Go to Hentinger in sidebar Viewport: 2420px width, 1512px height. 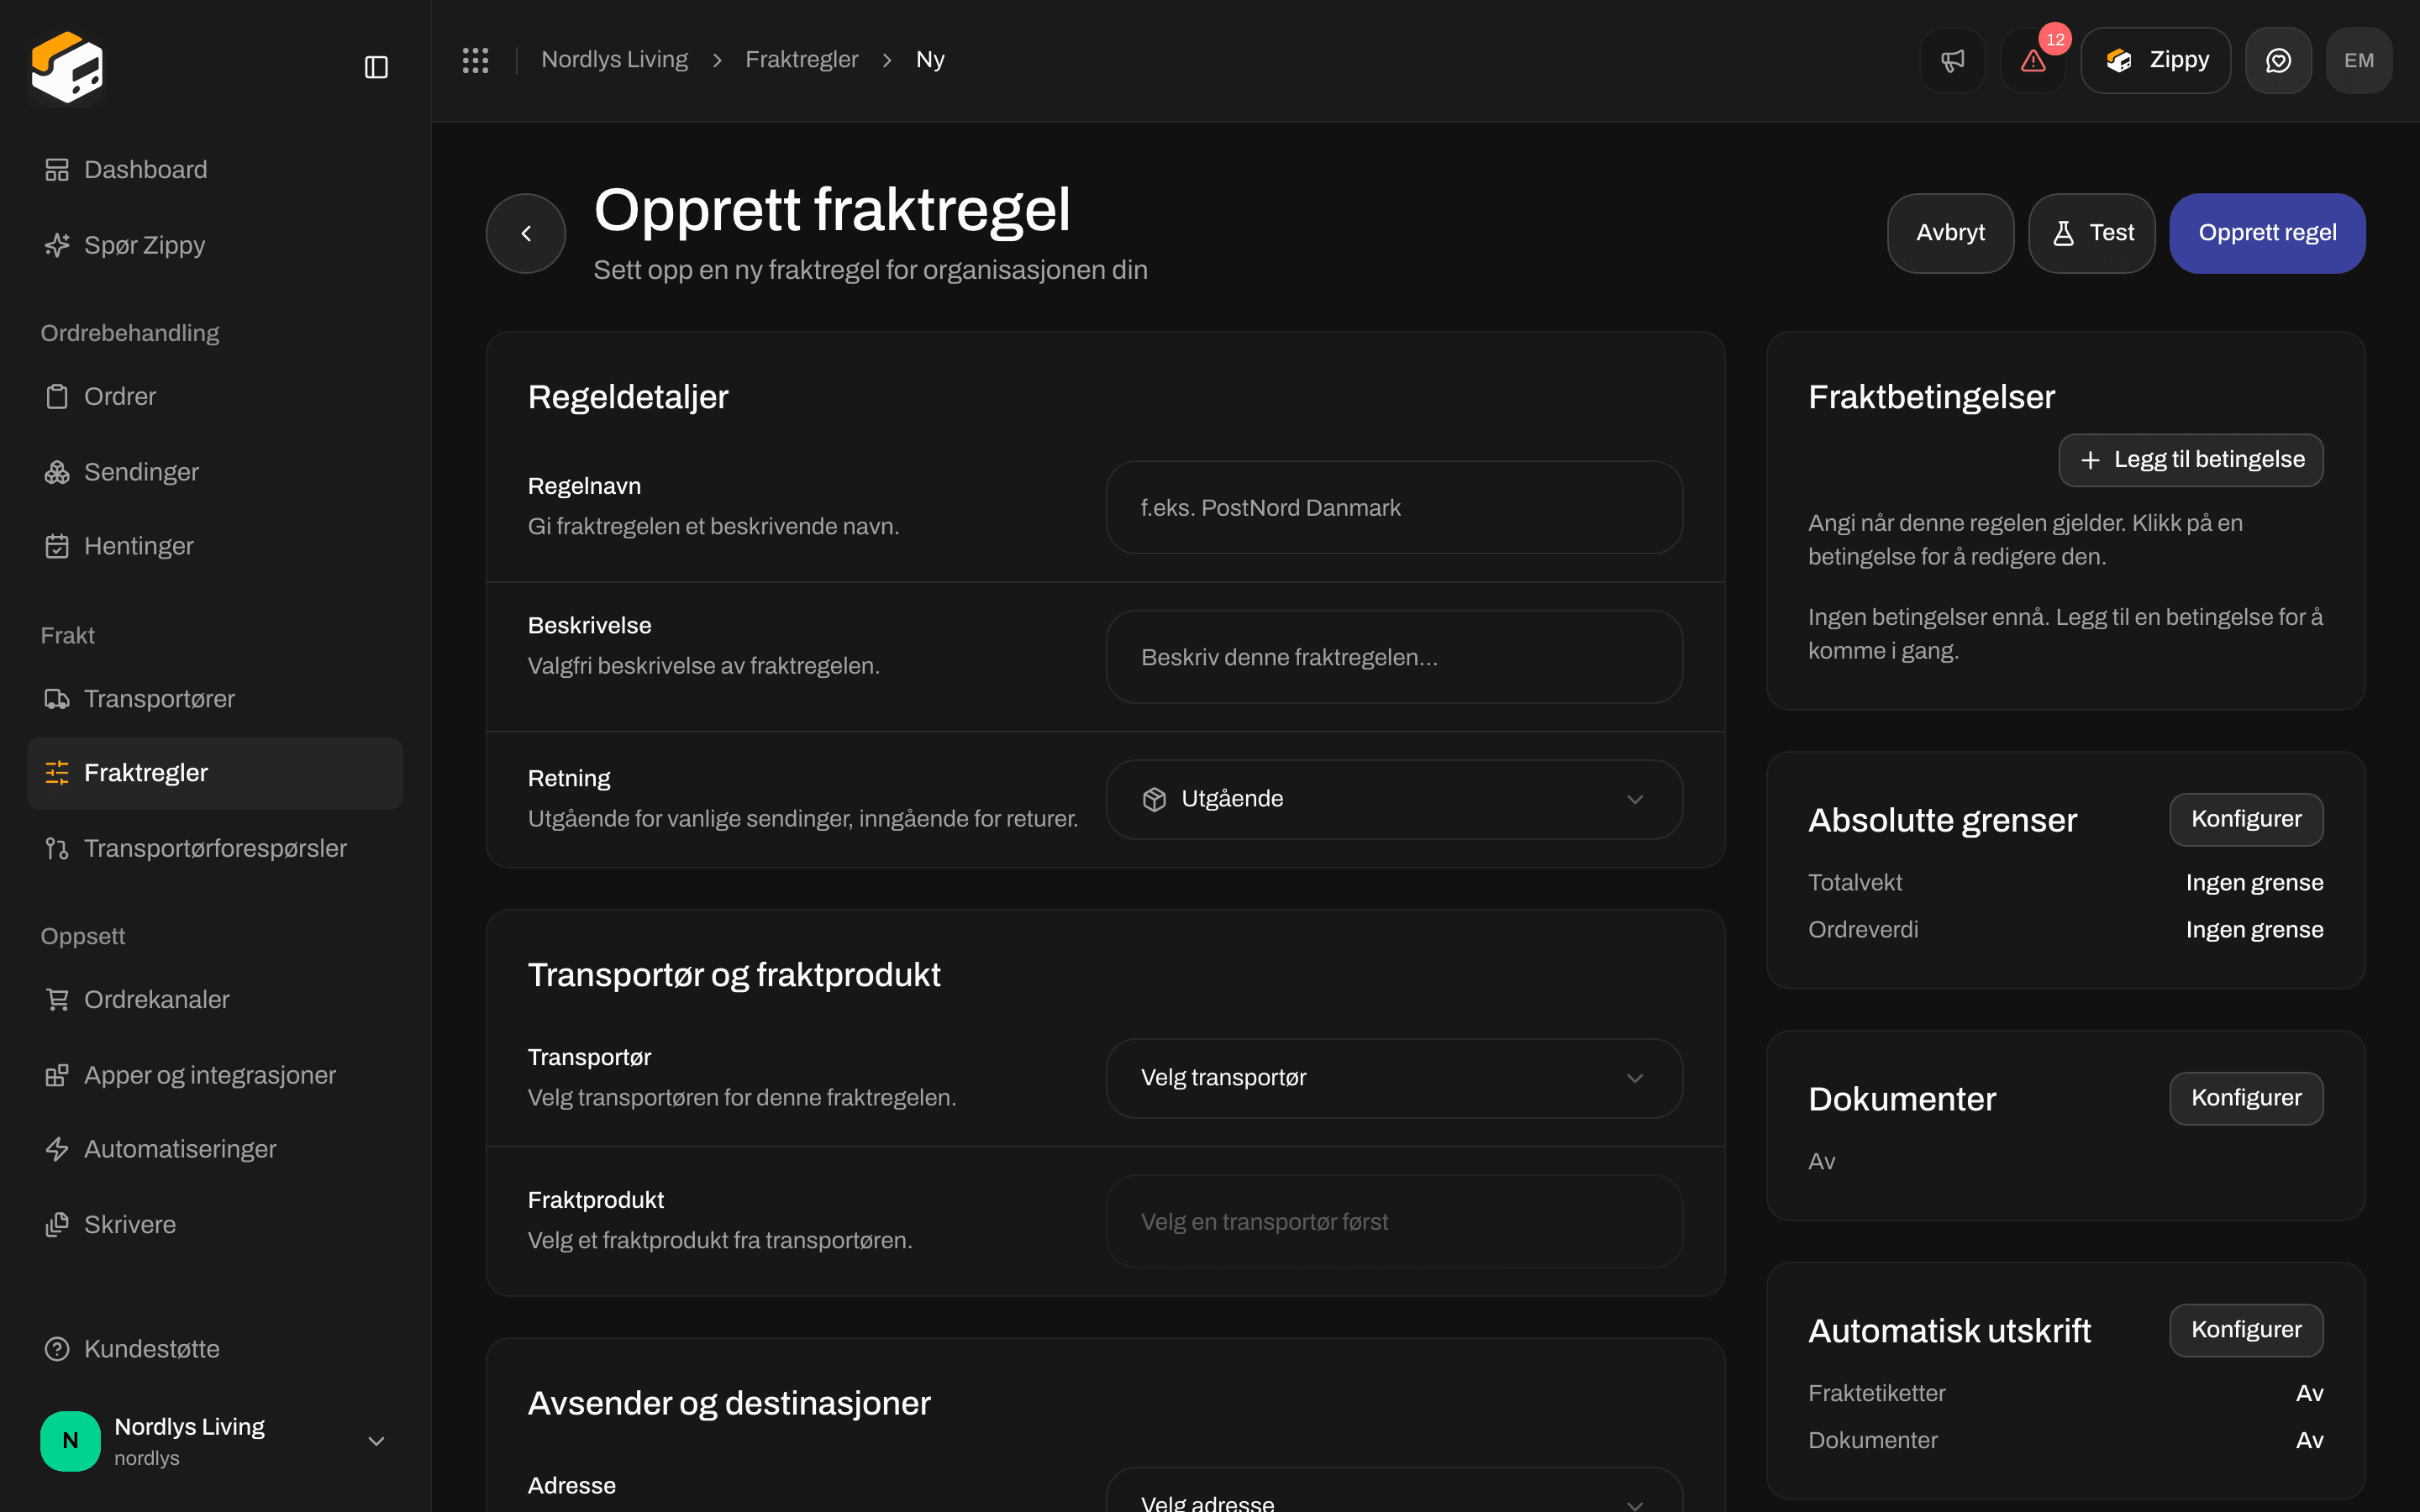(x=215, y=546)
